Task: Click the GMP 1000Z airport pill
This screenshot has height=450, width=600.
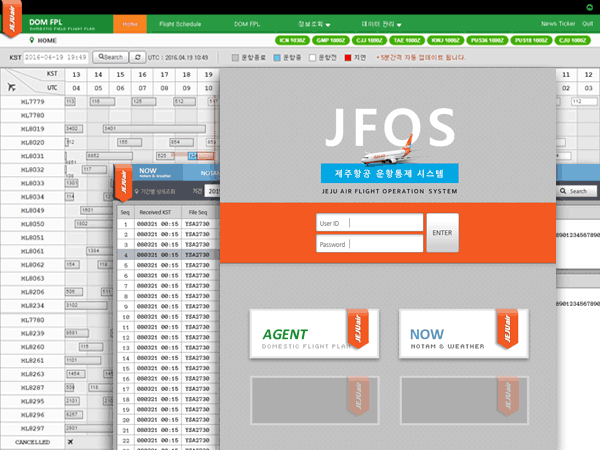Action: 331,40
